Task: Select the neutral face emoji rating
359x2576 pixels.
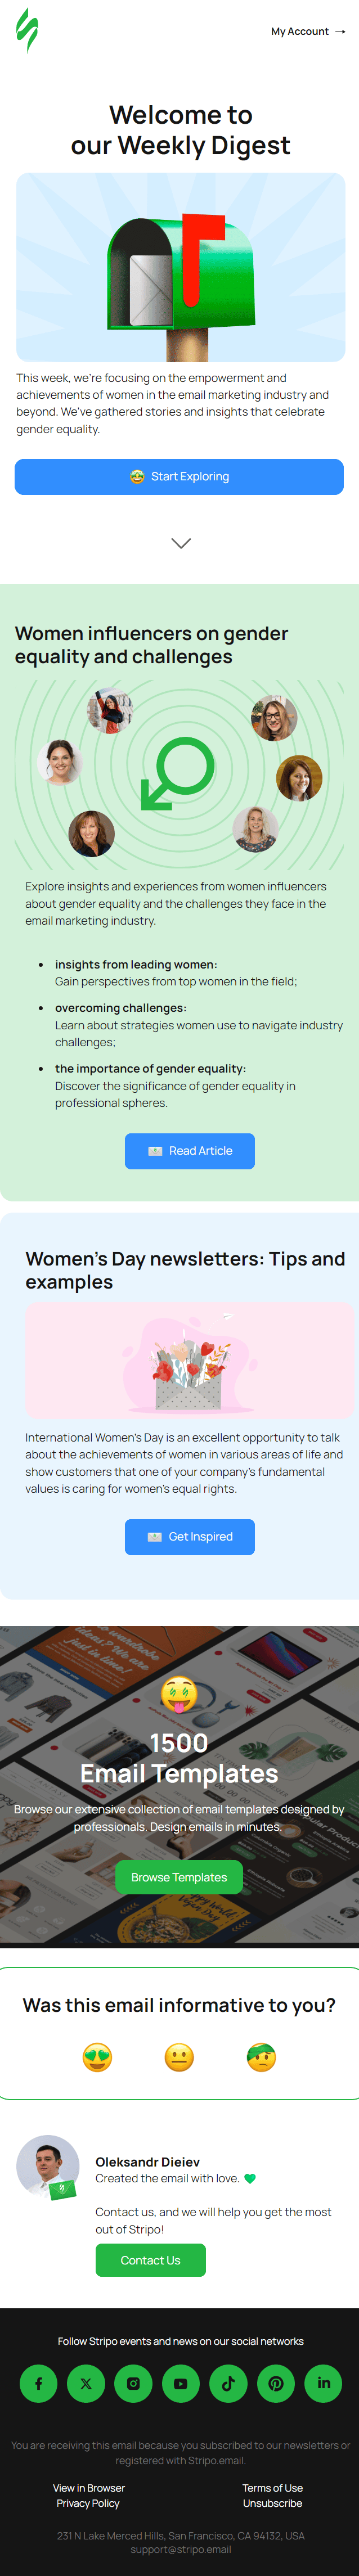Action: coord(179,2057)
